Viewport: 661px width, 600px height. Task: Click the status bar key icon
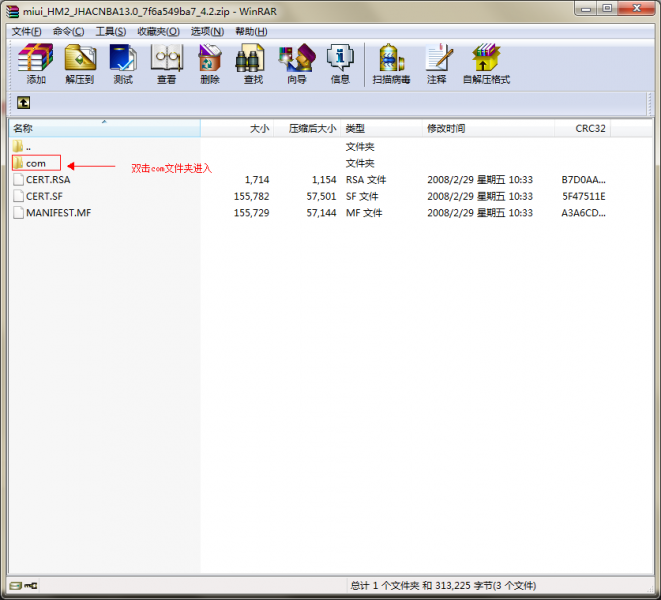pyautogui.click(x=31, y=585)
